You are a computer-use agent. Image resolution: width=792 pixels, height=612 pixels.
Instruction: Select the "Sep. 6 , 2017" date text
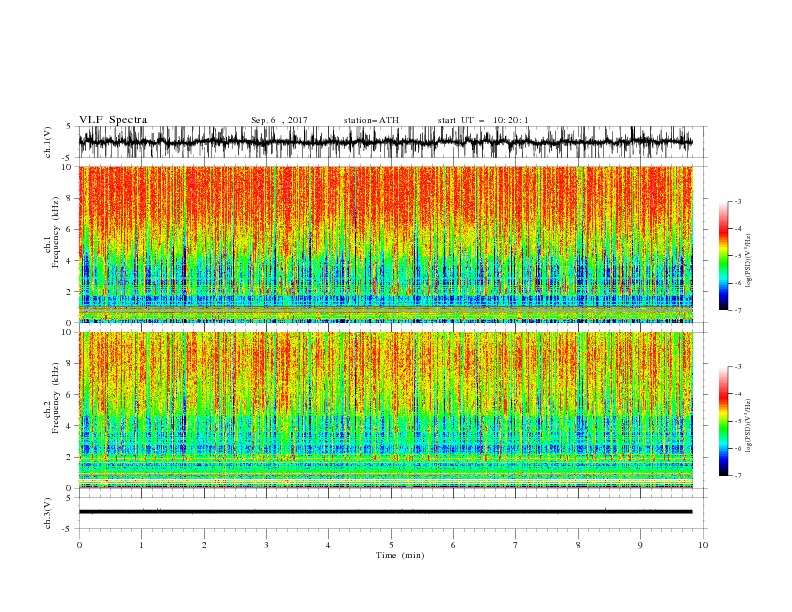pos(279,120)
